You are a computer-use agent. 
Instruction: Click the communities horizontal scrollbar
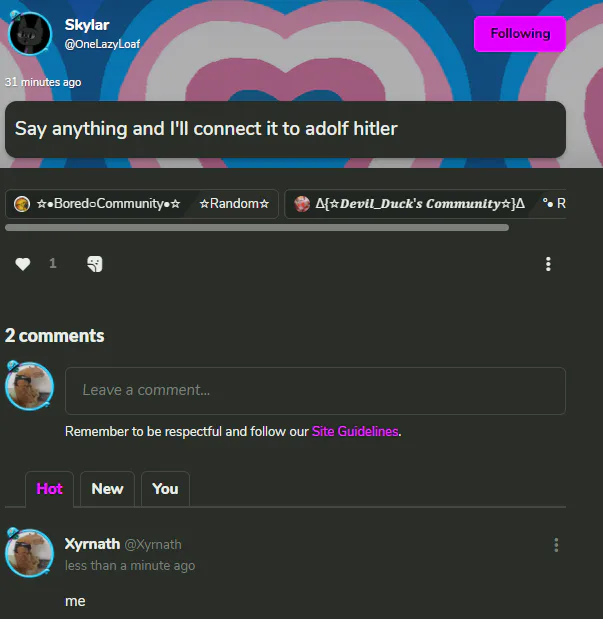pos(257,227)
